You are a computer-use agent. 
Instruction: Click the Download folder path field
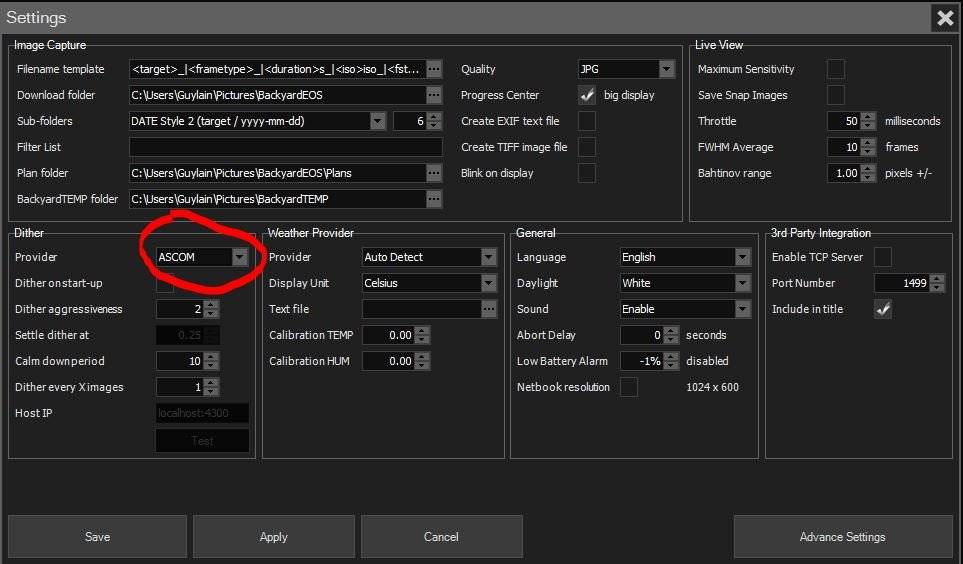277,95
